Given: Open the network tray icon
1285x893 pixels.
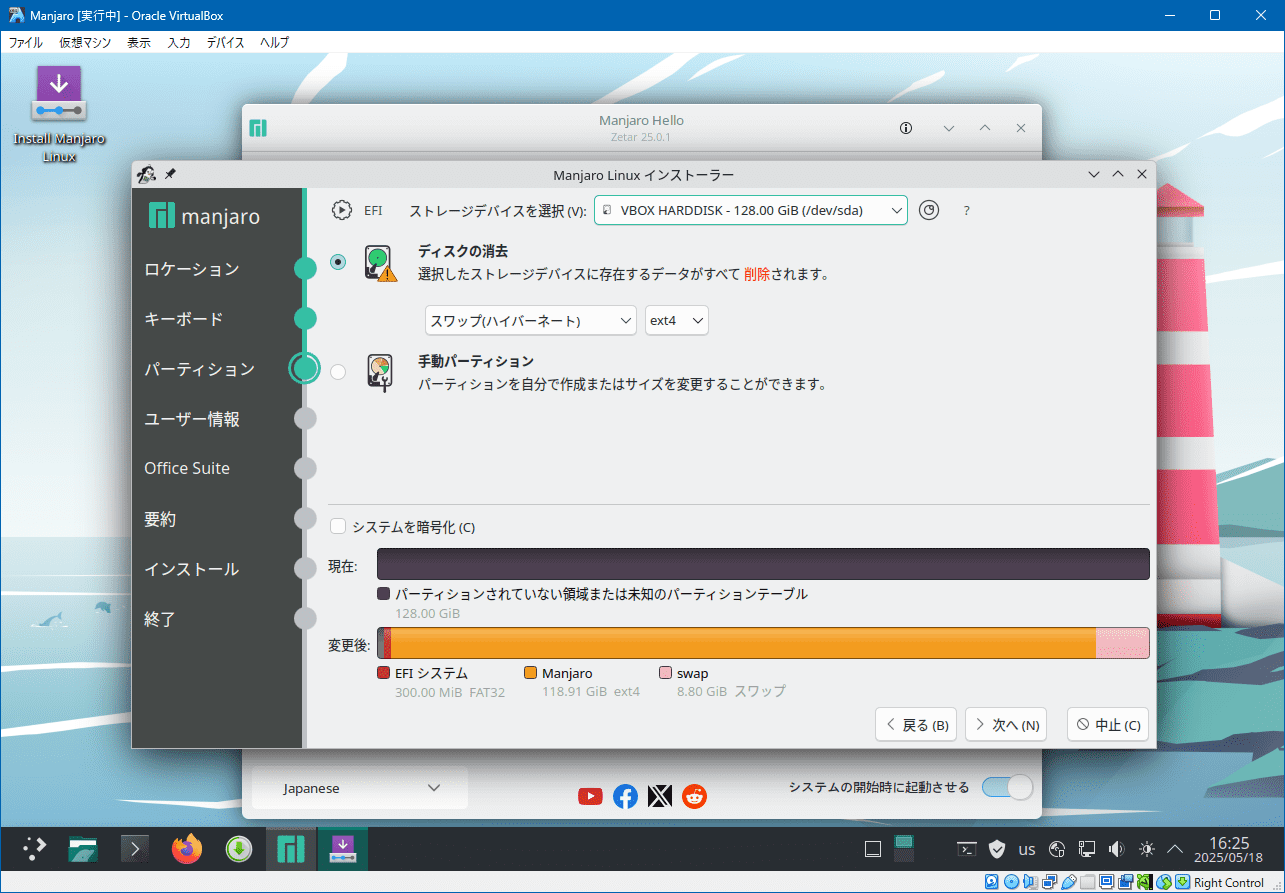Looking at the screenshot, I should pos(1087,849).
